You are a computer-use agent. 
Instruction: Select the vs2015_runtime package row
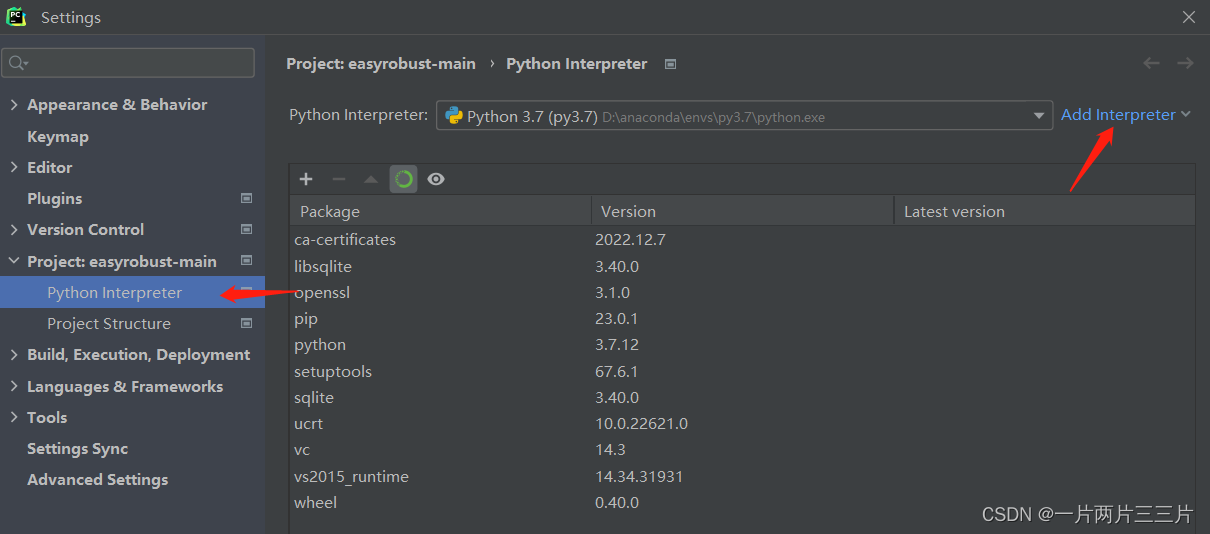pos(742,476)
